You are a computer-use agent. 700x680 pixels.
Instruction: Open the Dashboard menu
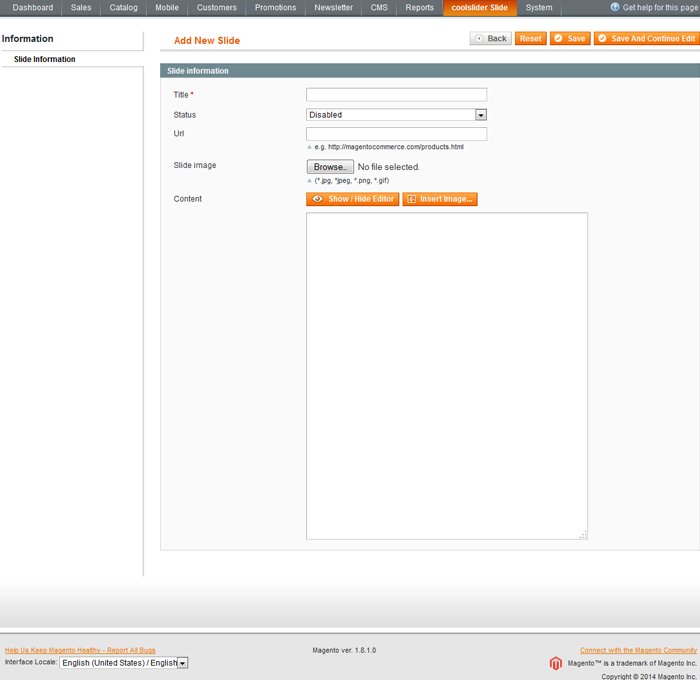[x=33, y=8]
